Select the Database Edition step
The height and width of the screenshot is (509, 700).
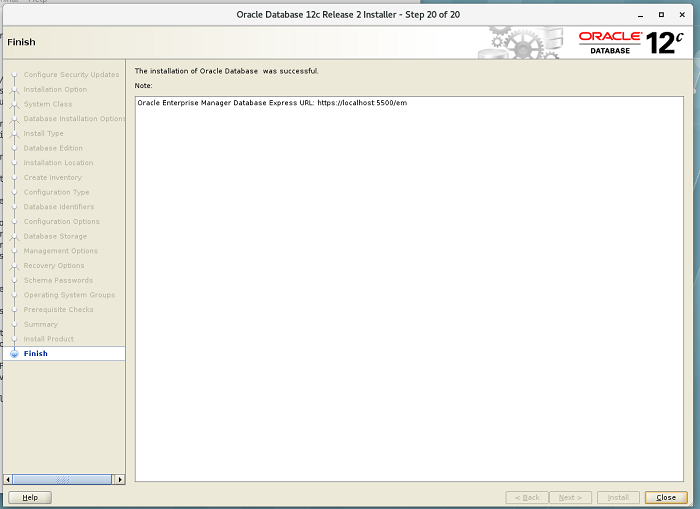pos(53,148)
